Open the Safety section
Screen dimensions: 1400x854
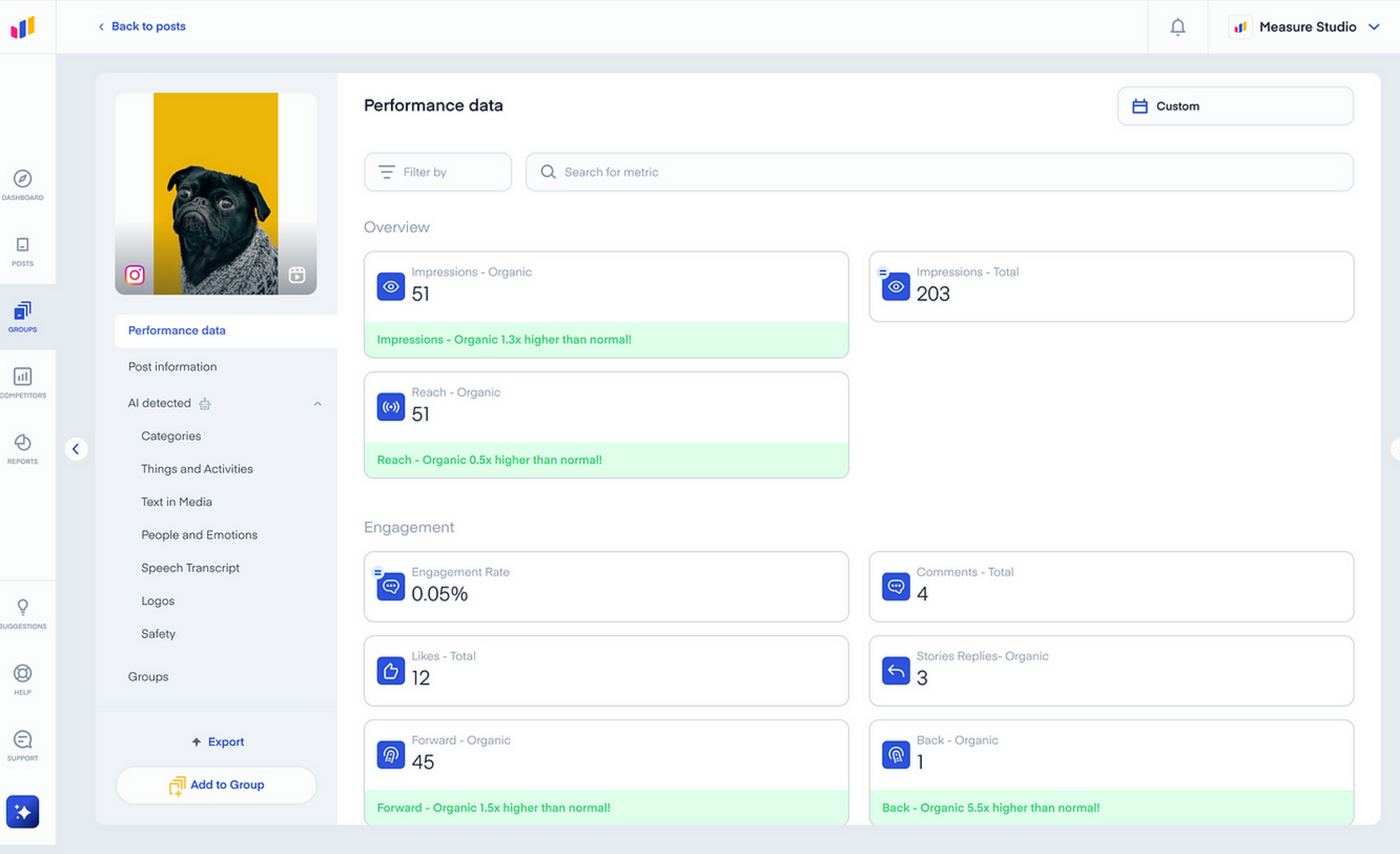pos(158,634)
